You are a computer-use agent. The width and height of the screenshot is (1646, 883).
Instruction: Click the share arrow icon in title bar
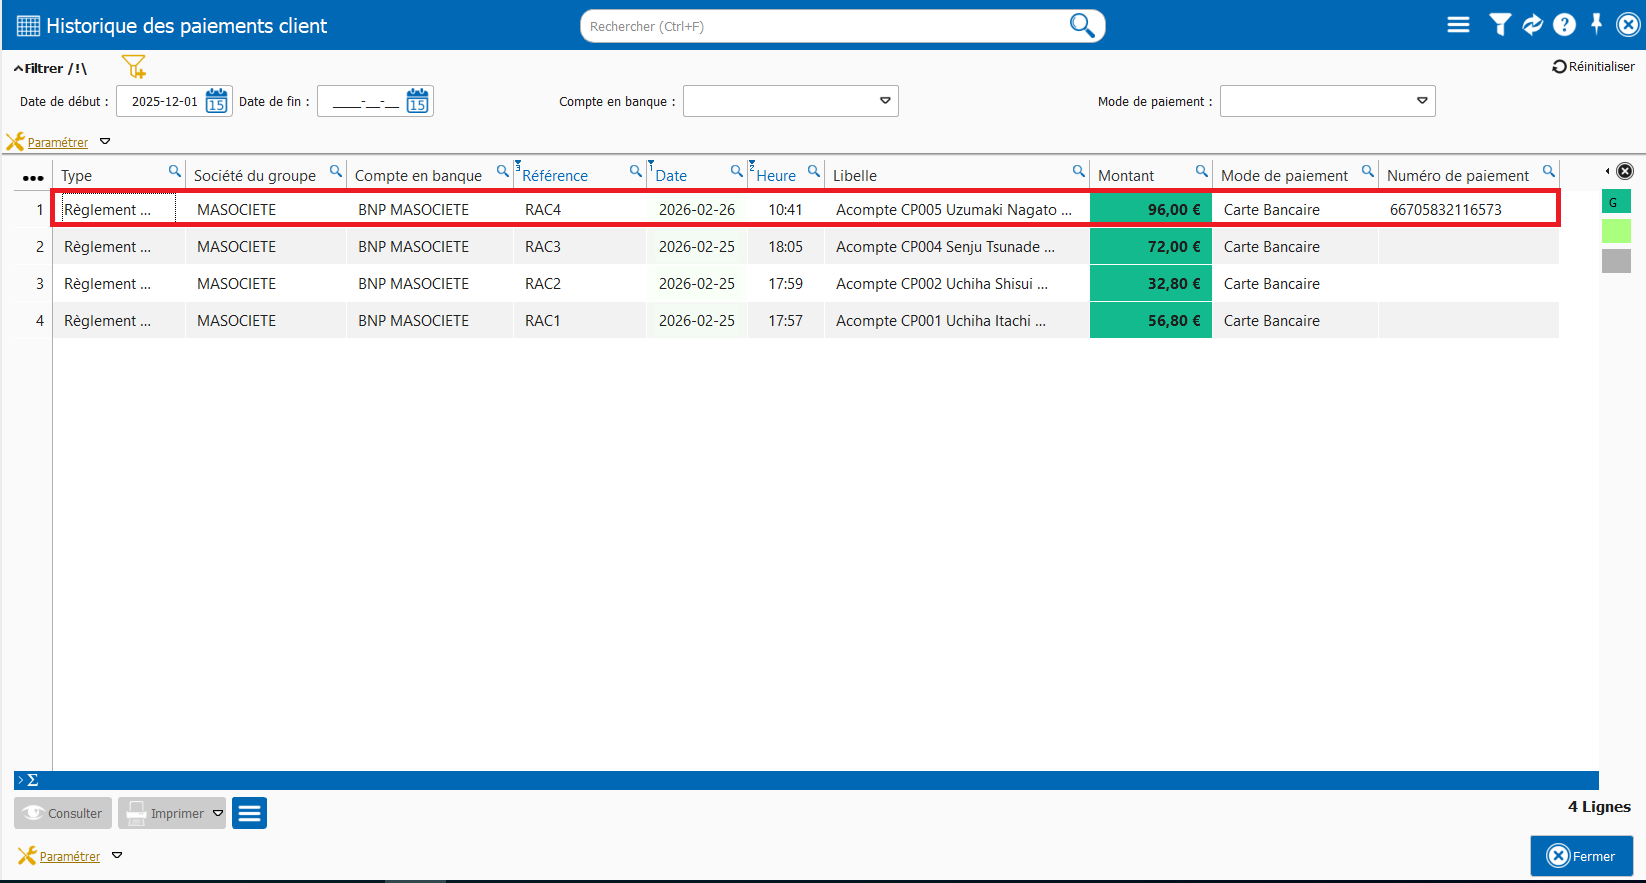click(1532, 25)
